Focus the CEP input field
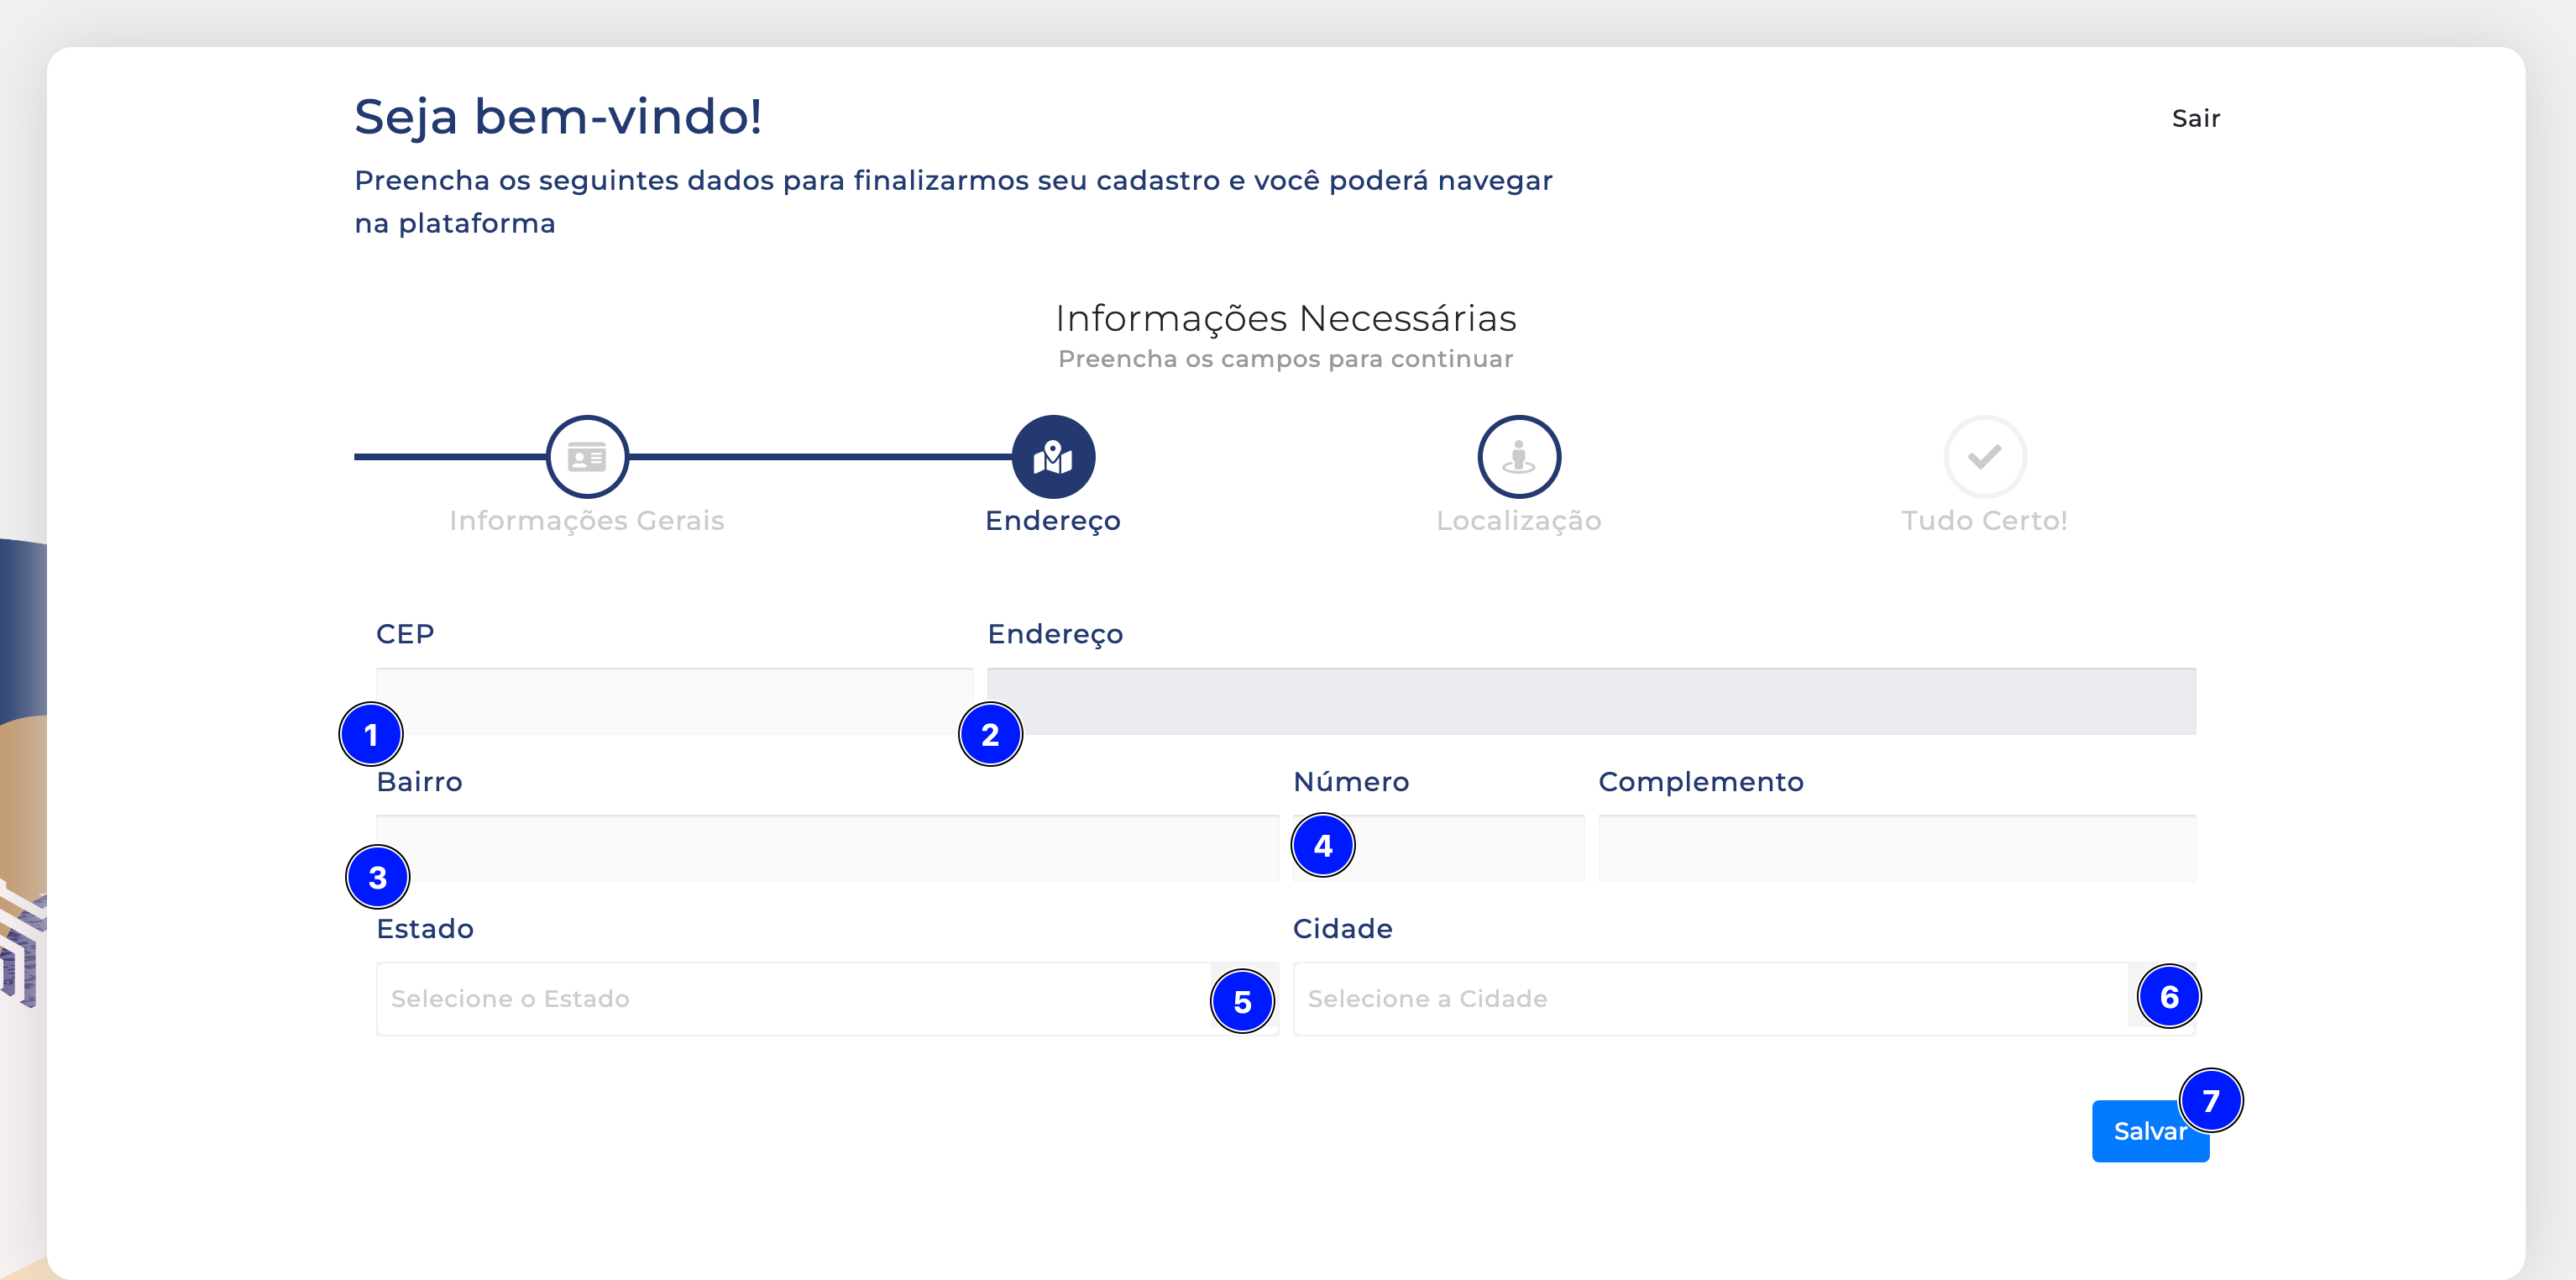Image resolution: width=2576 pixels, height=1280 pixels. [675, 701]
